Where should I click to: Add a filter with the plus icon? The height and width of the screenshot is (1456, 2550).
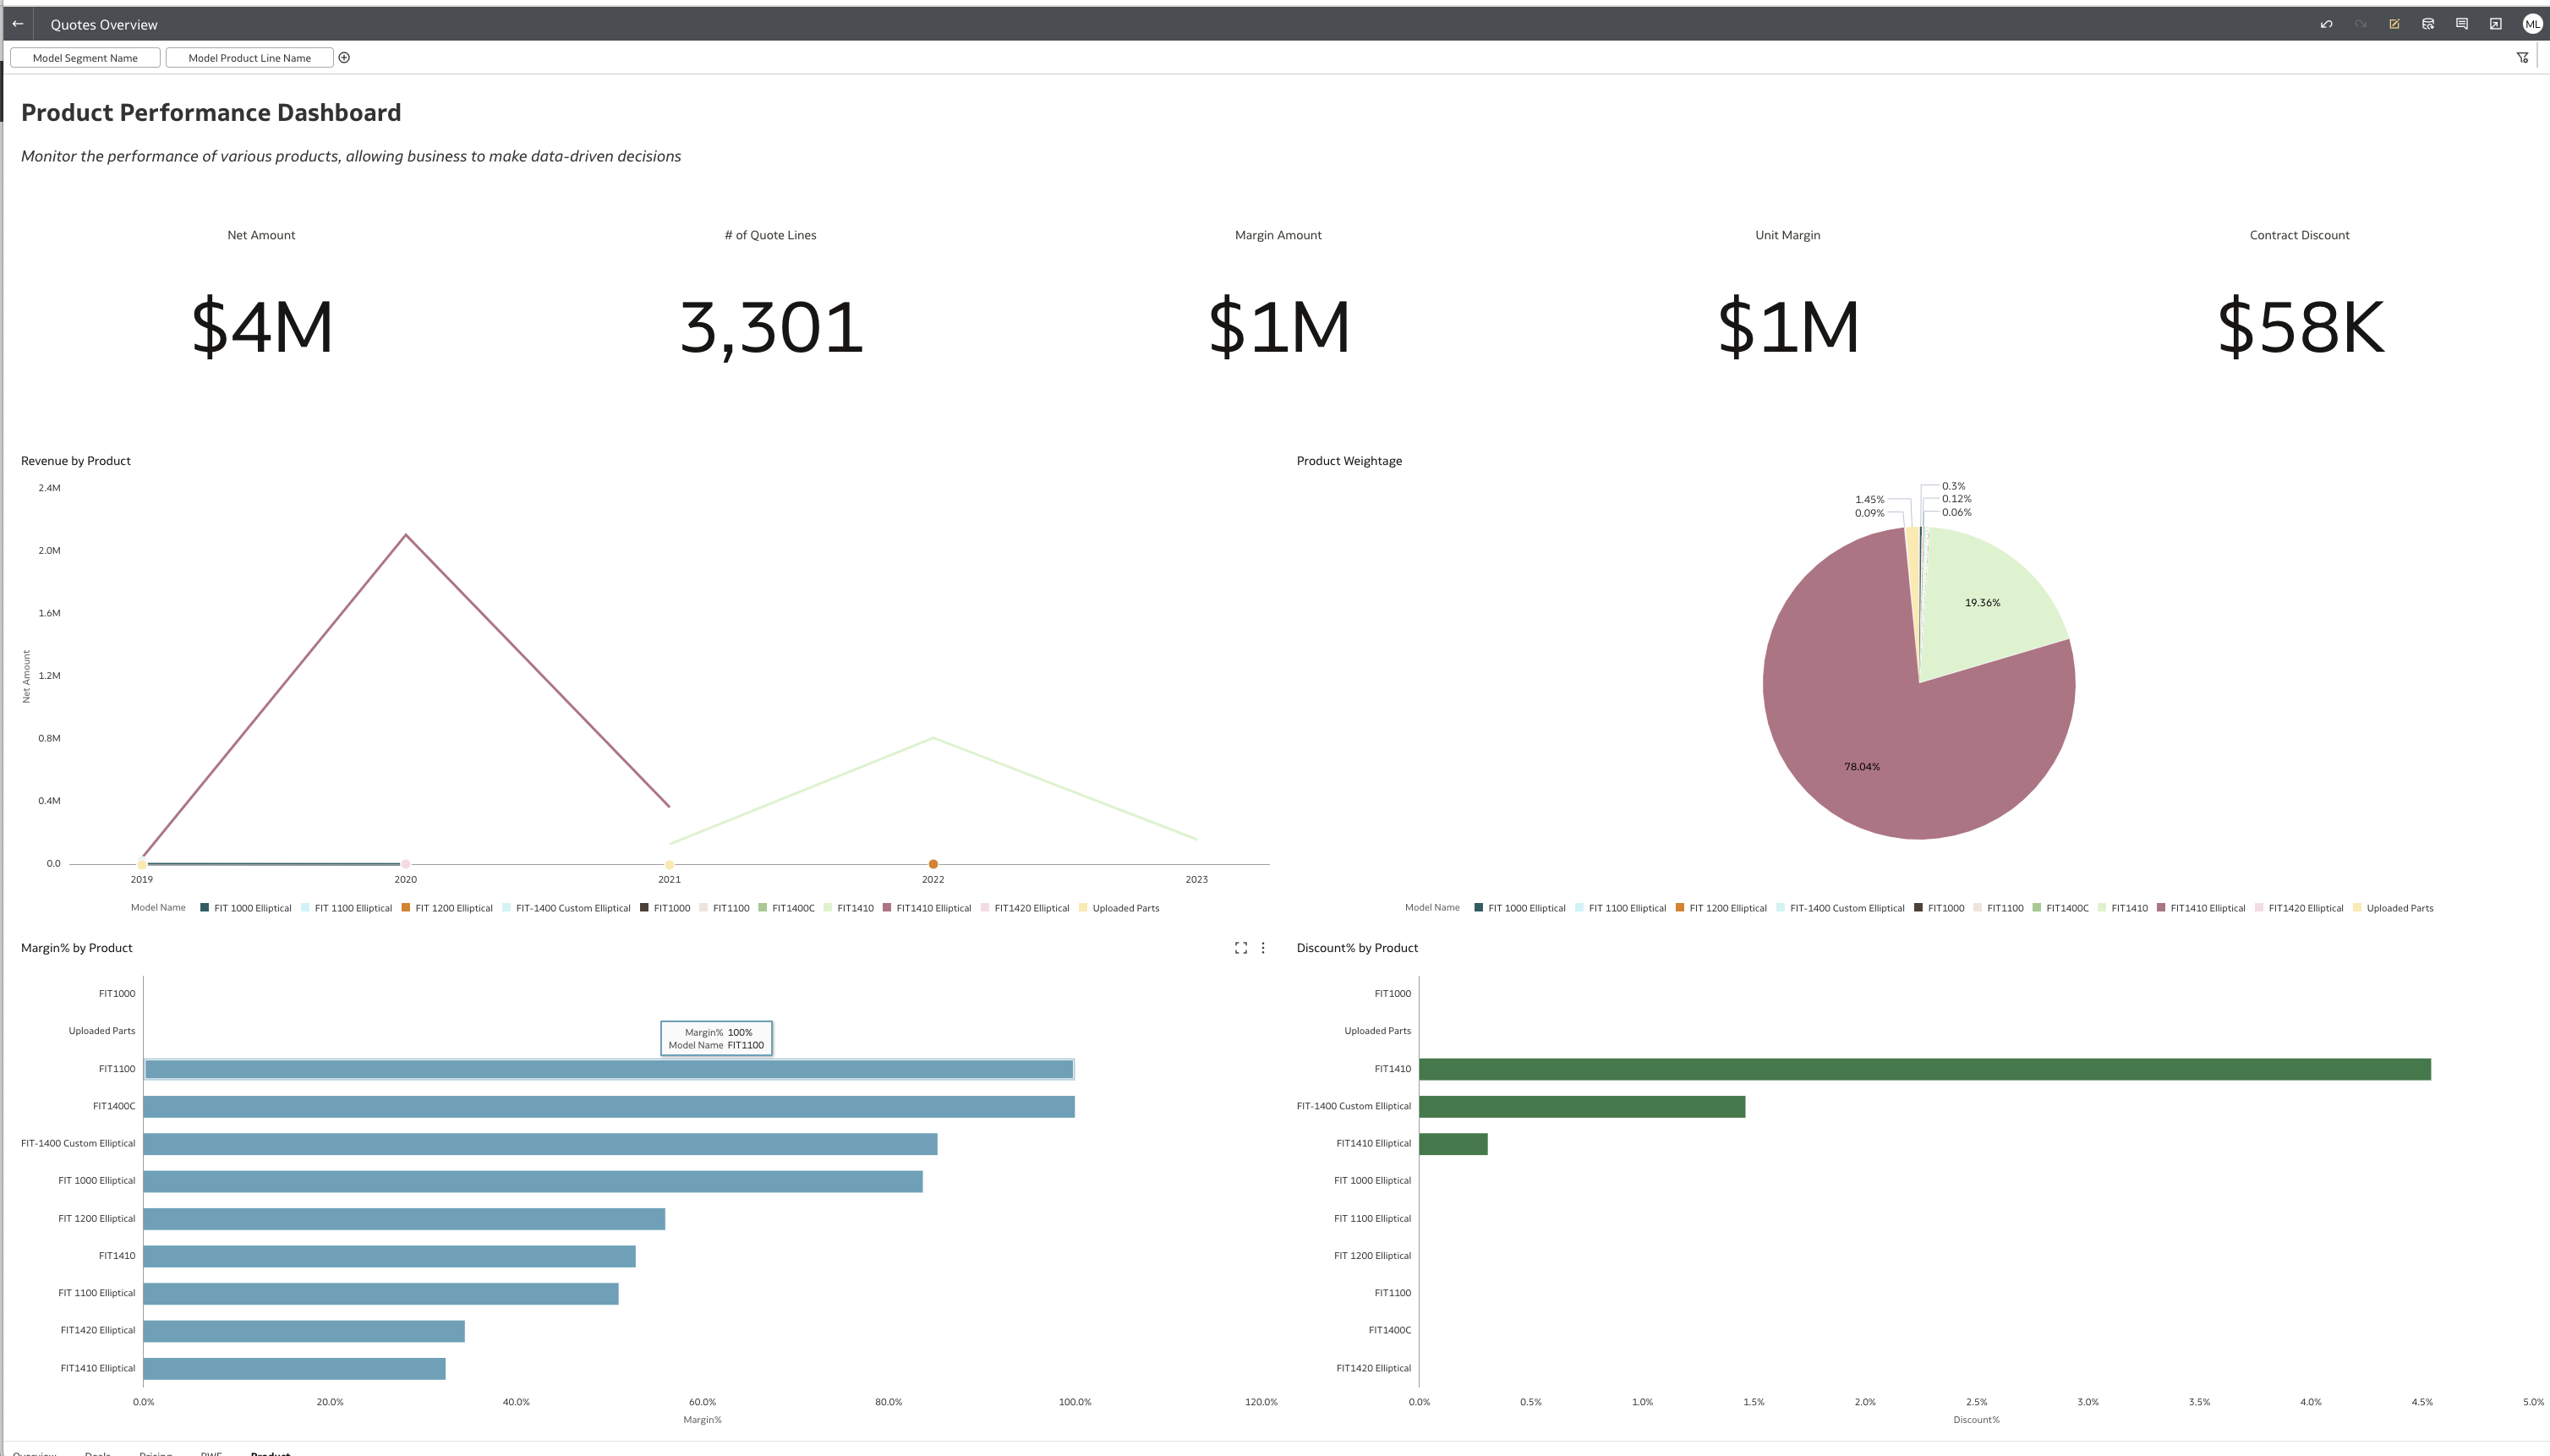click(x=344, y=58)
